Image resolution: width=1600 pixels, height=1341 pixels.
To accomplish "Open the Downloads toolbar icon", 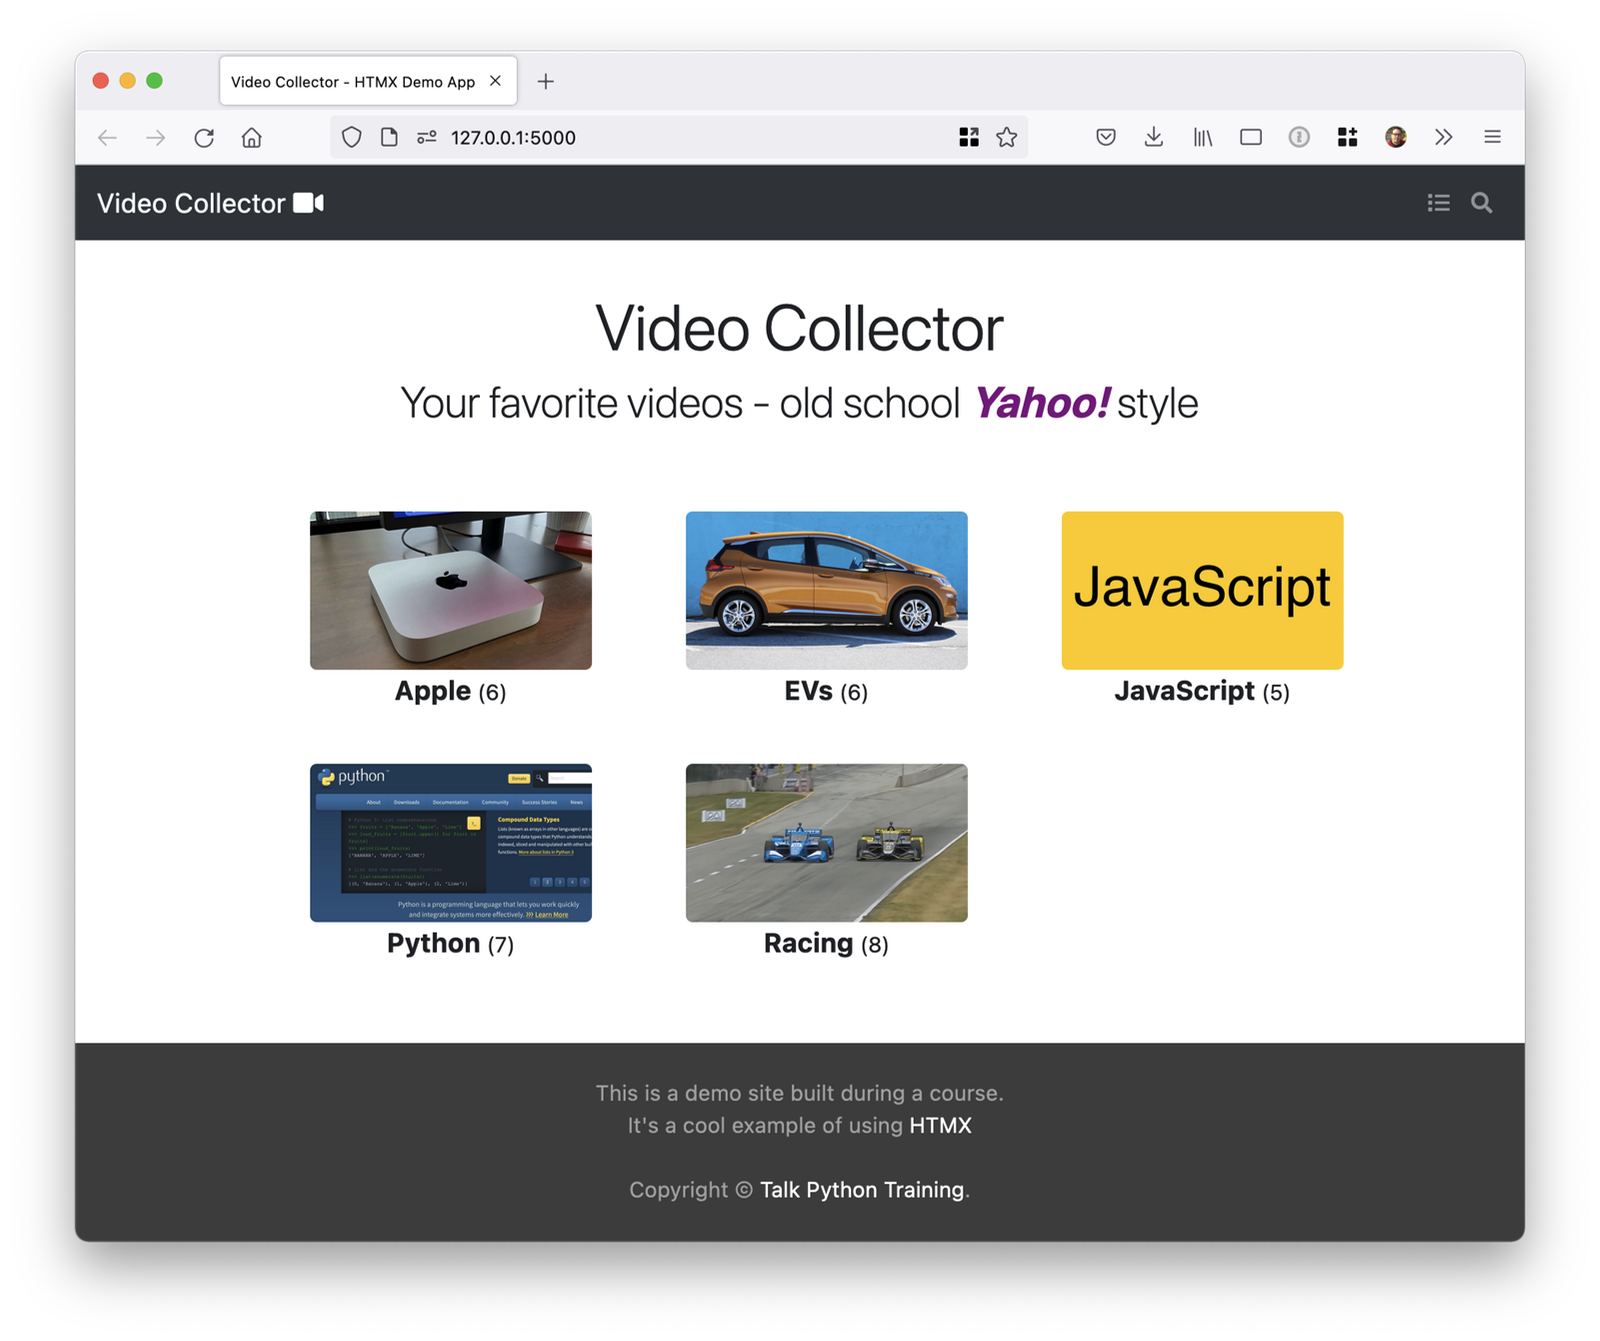I will (1154, 137).
